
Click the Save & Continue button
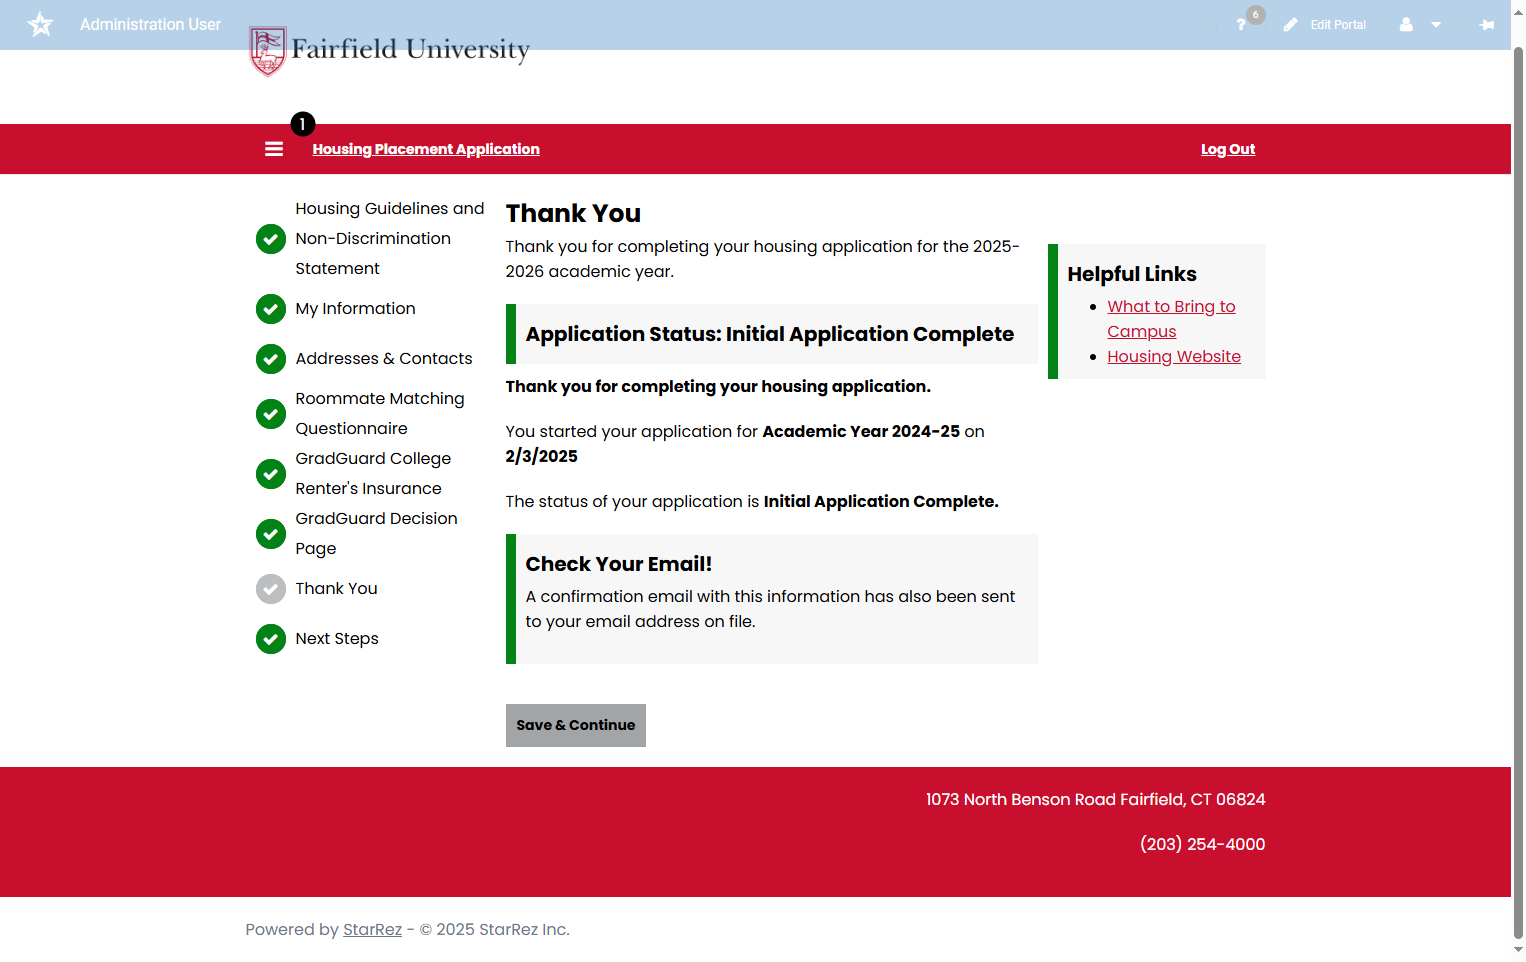576,726
